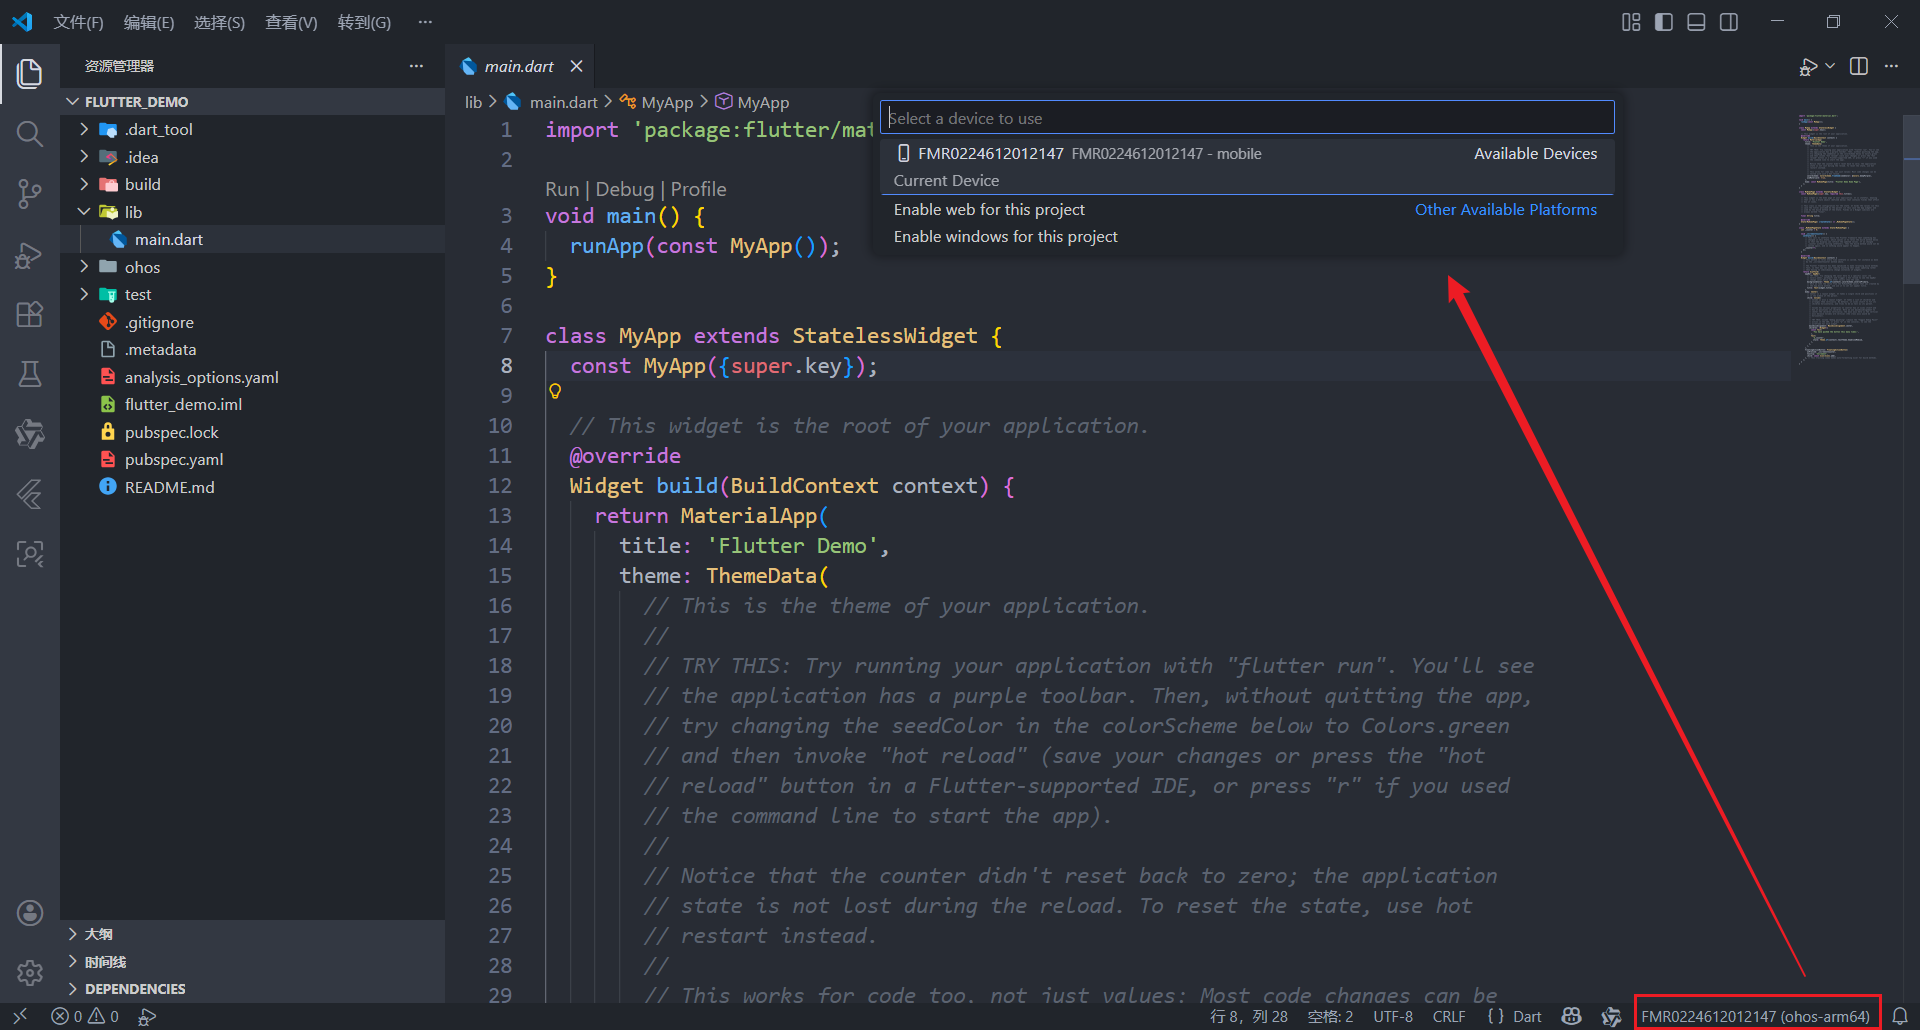This screenshot has width=1920, height=1030.
Task: Expand the 时间线 timeline section
Action: point(252,962)
